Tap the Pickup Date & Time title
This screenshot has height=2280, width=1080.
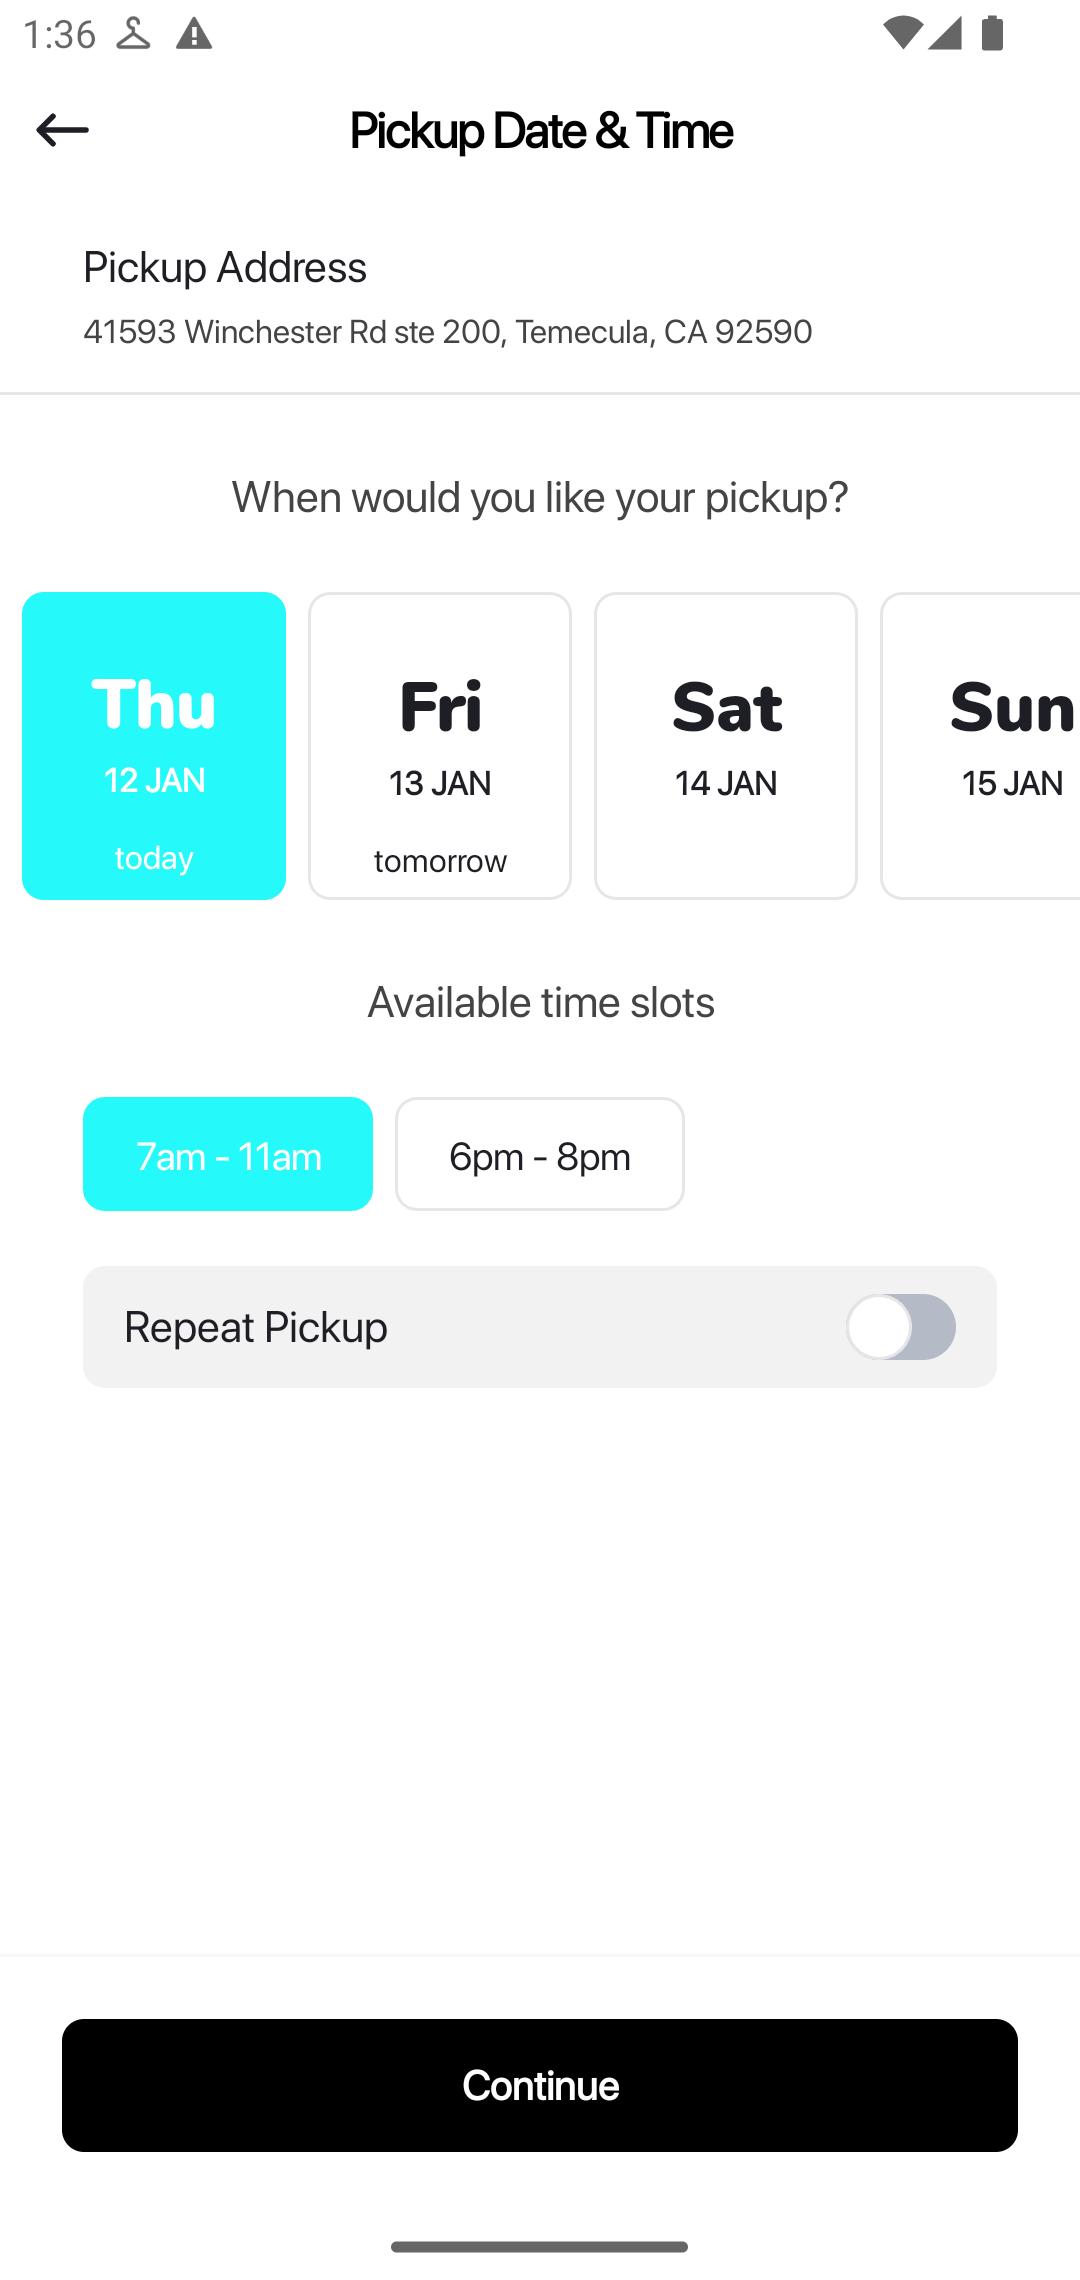[541, 131]
